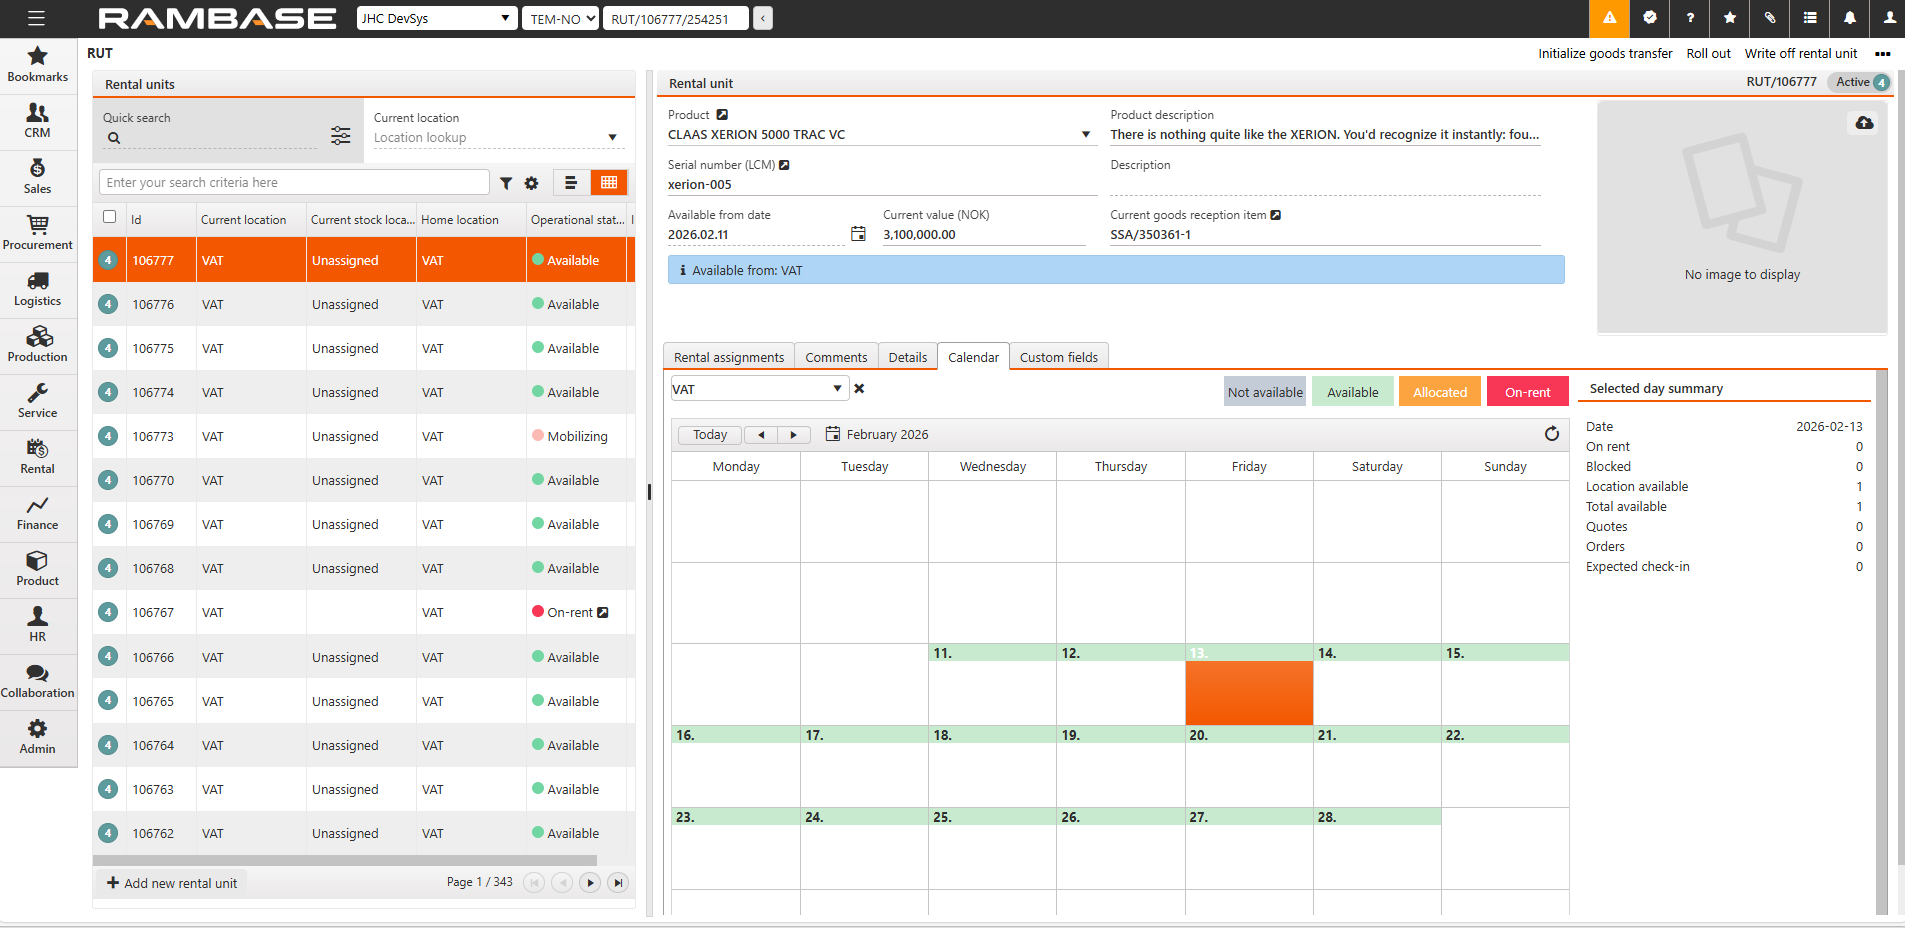This screenshot has height=928, width=1905.
Task: Click Initialize goods transfer
Action: [1605, 54]
